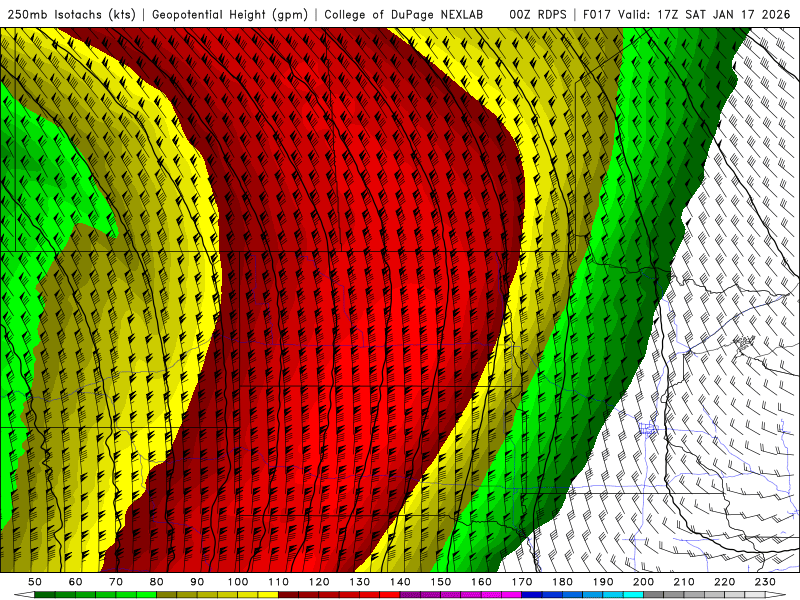
Task: Select the dark gray swatch starting at 200
Action: coord(654,595)
